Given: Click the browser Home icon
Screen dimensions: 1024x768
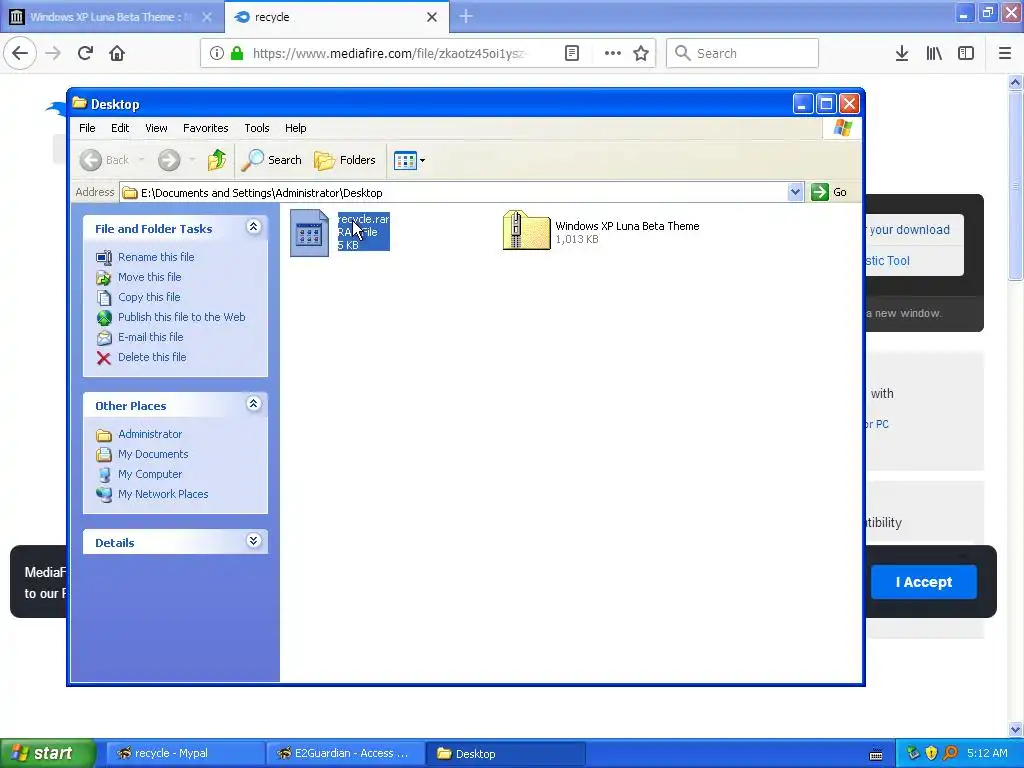Looking at the screenshot, I should [117, 53].
